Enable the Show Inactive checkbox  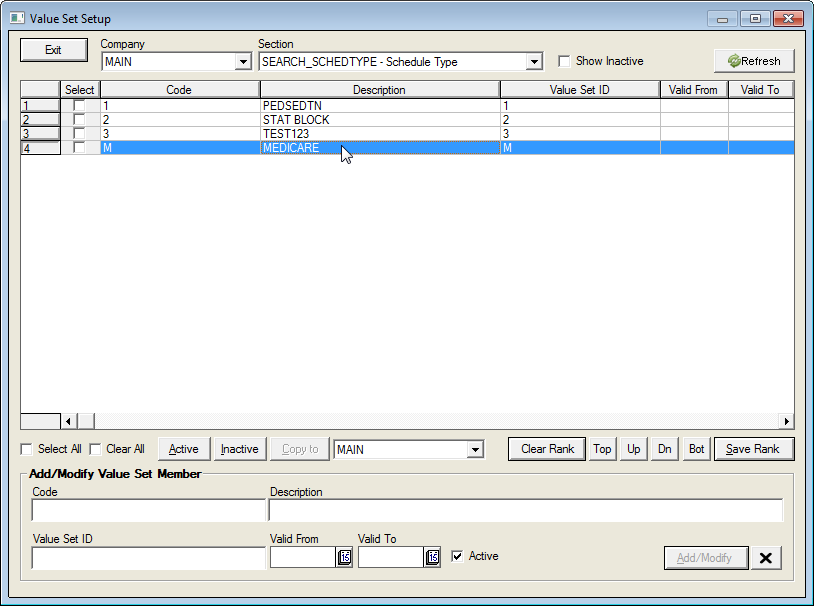pyautogui.click(x=564, y=61)
